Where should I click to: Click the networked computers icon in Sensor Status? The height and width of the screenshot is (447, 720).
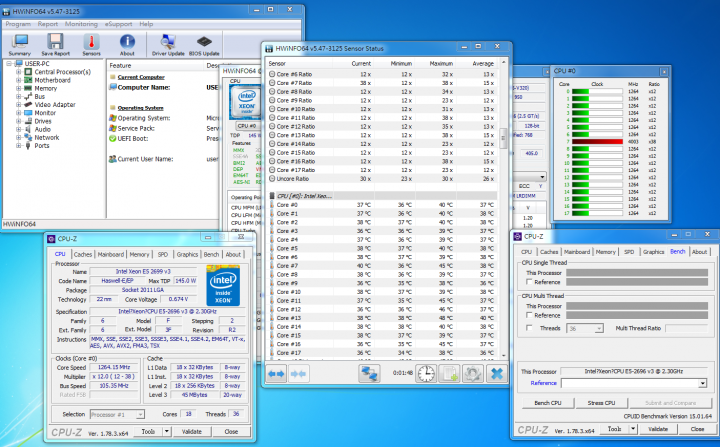click(369, 373)
